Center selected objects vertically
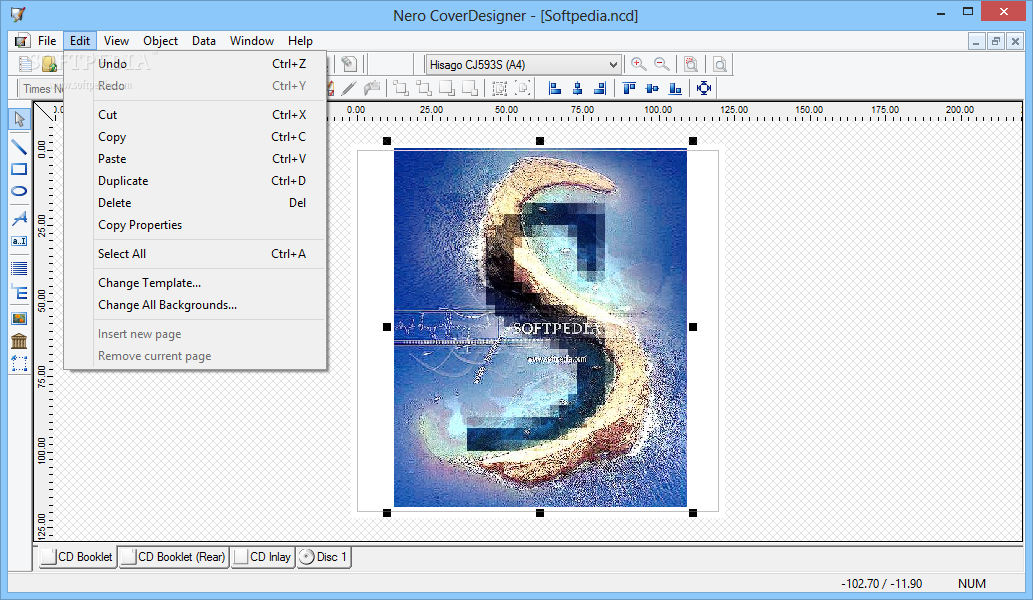 click(x=652, y=88)
